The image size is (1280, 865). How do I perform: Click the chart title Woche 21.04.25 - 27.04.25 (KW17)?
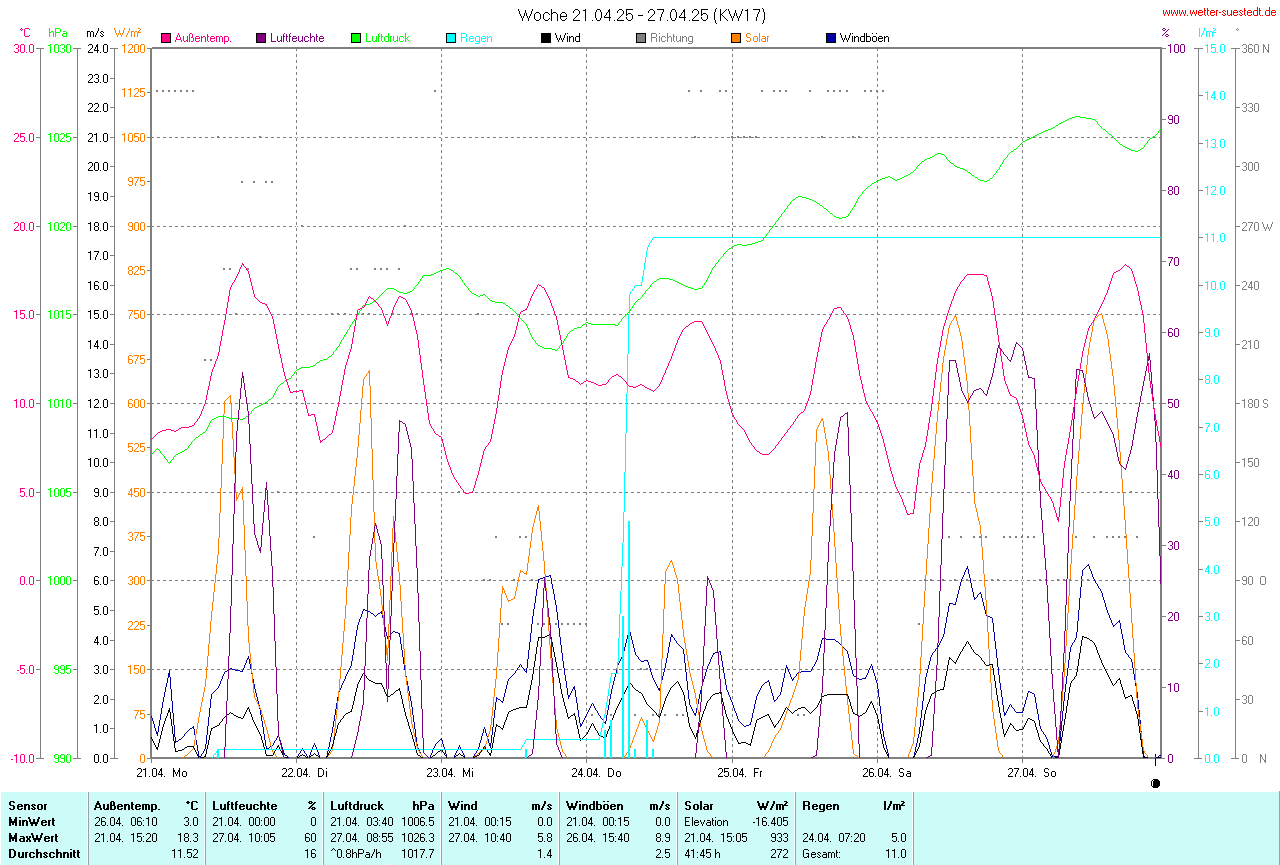point(642,15)
